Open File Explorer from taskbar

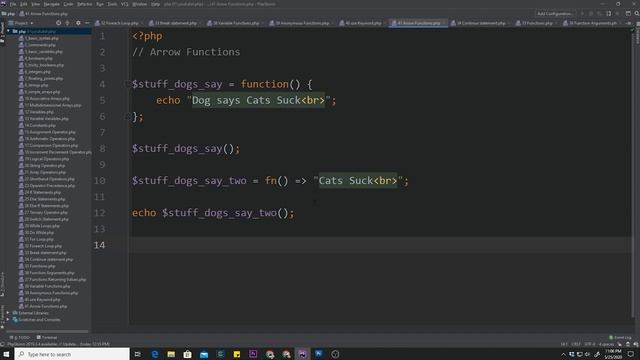pyautogui.click(x=171, y=354)
